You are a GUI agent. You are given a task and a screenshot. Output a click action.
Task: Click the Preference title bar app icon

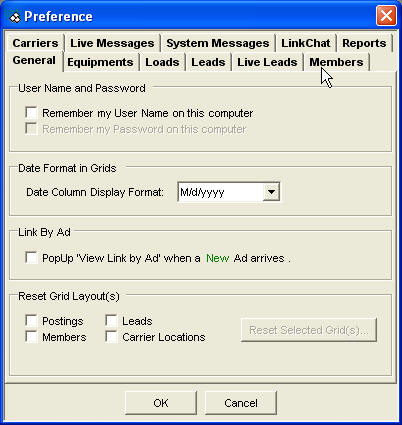pyautogui.click(x=15, y=17)
